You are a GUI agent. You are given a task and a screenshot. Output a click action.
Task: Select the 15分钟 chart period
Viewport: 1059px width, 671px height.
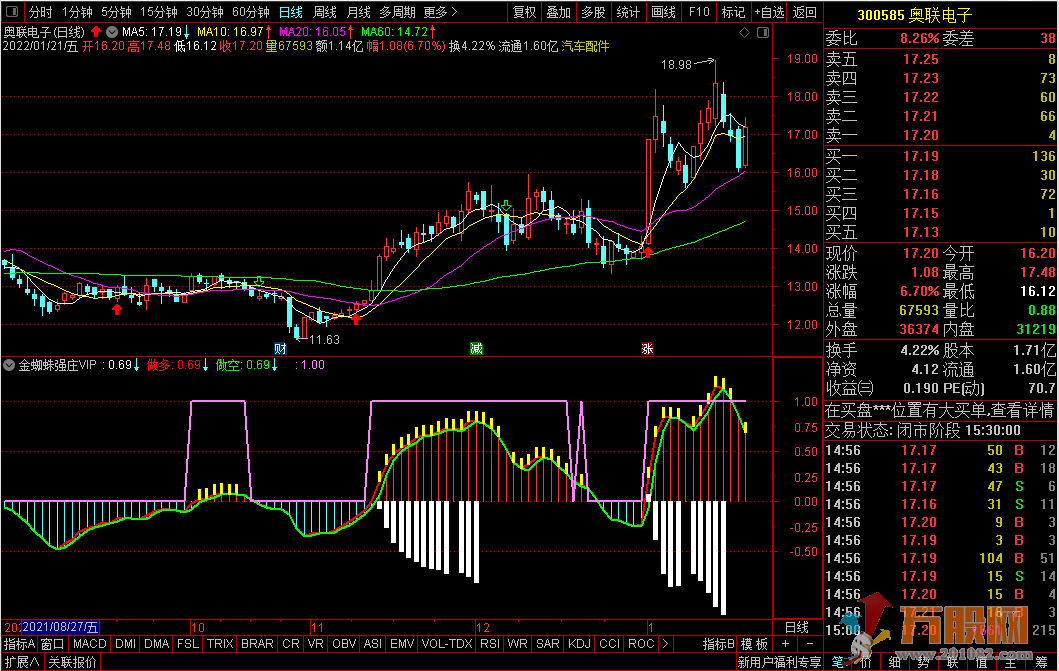(159, 12)
